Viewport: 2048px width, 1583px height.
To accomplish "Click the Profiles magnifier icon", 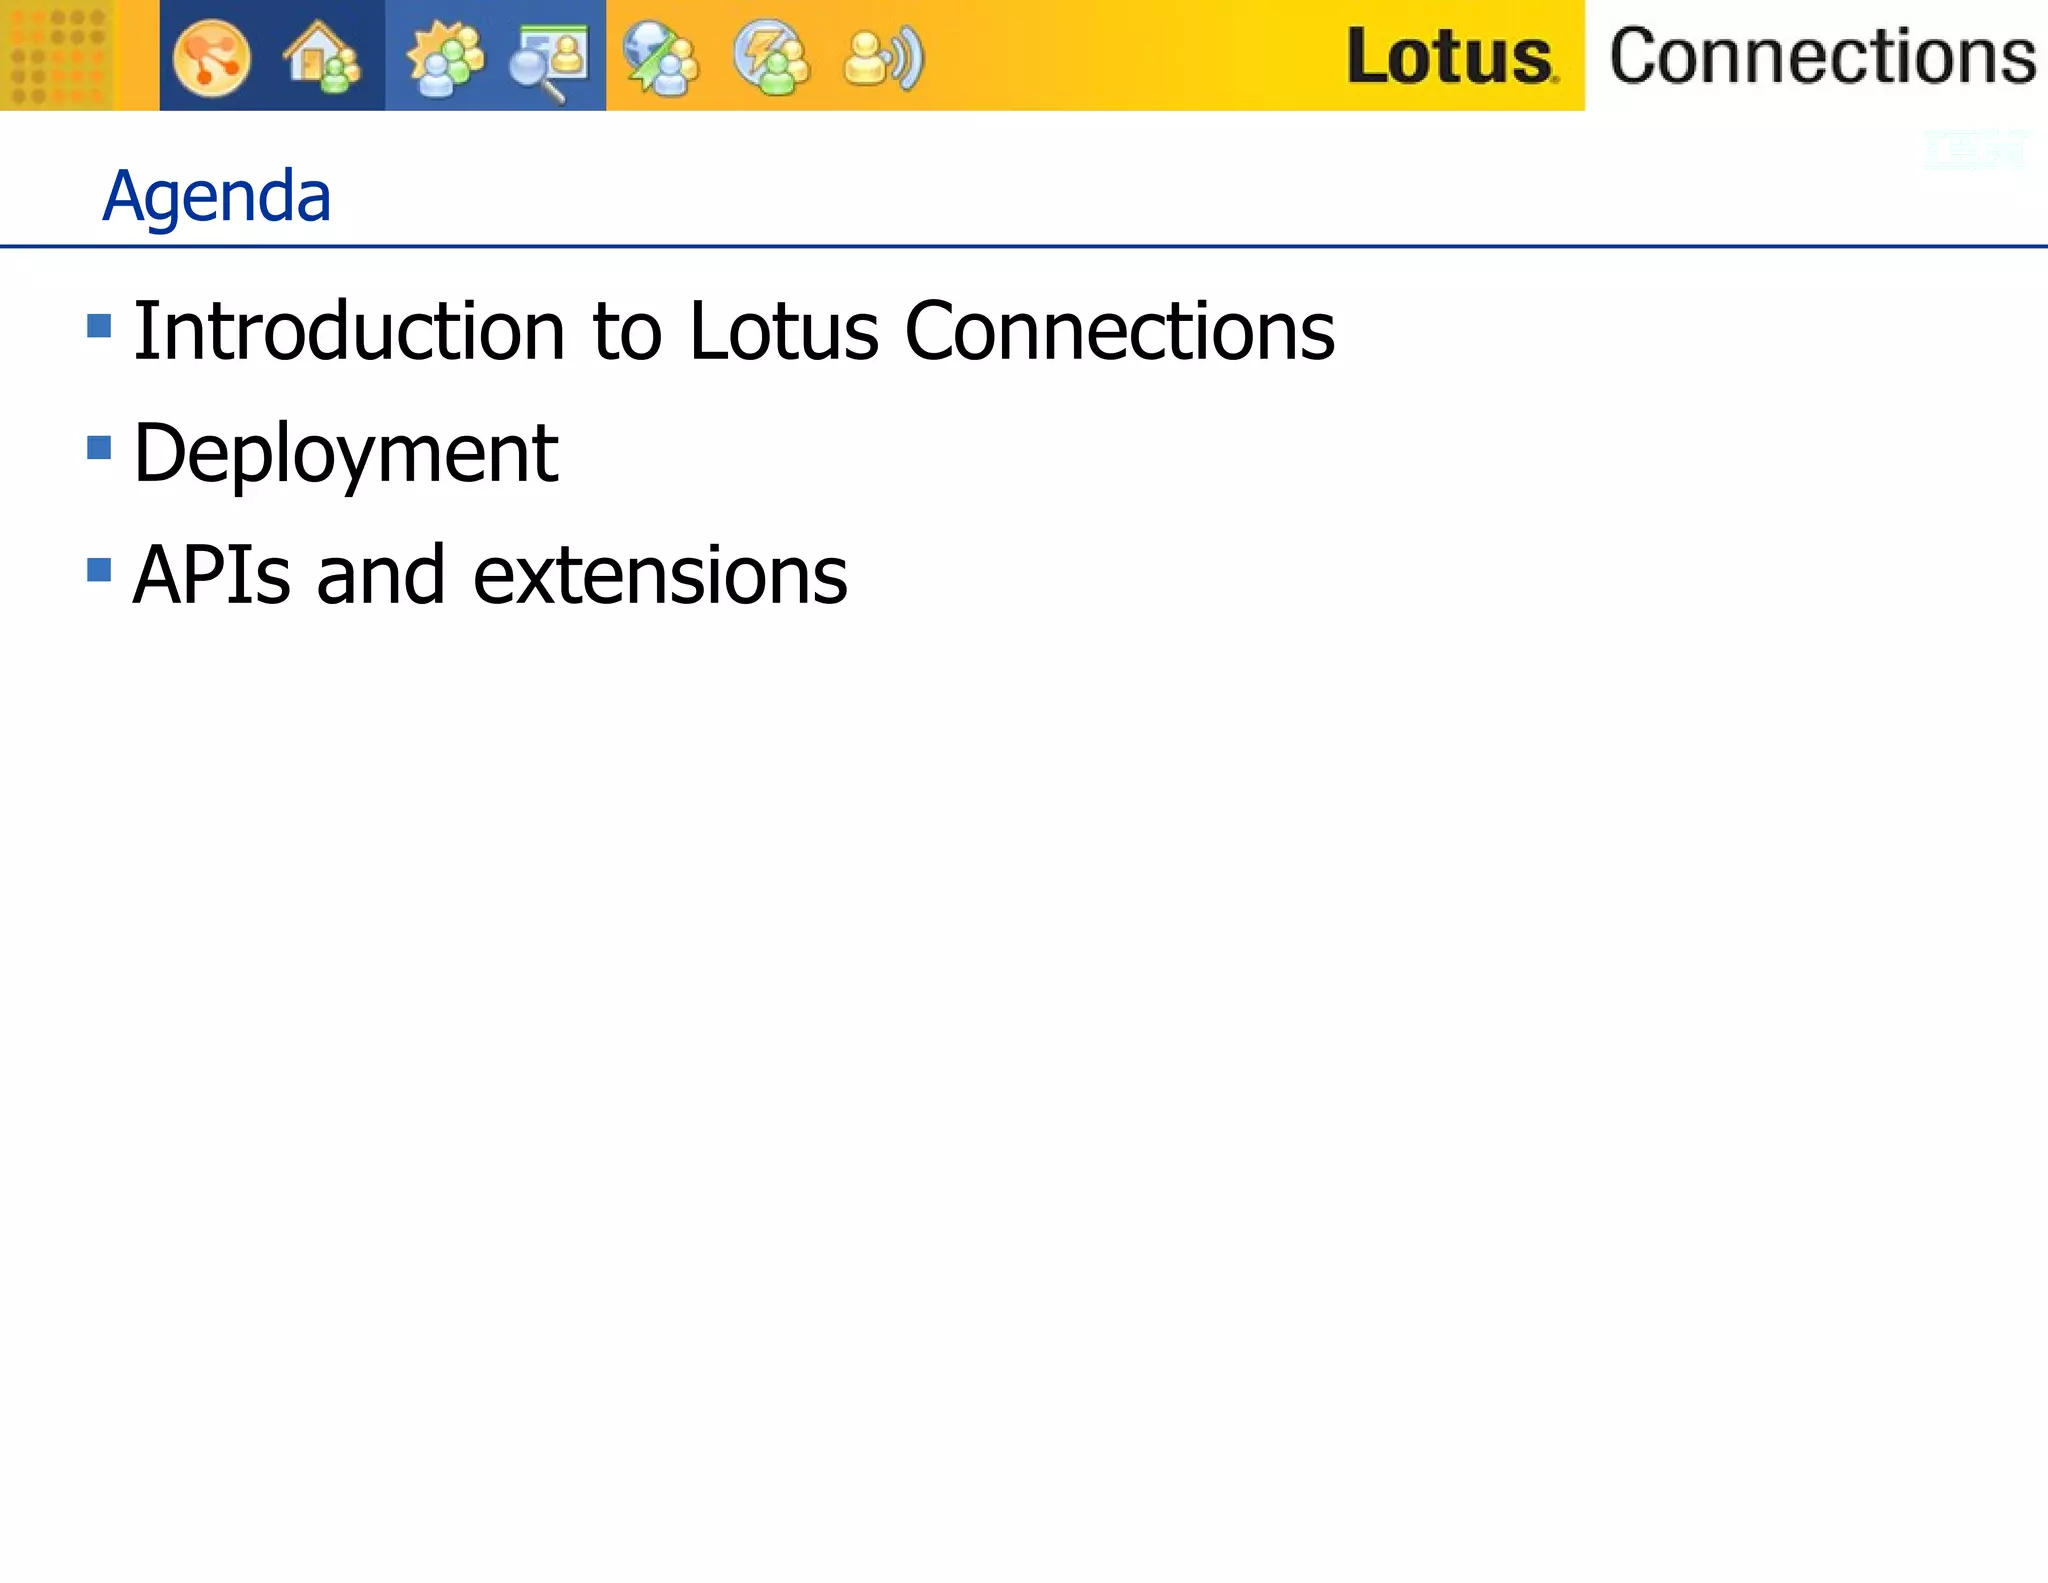I will click(x=549, y=60).
